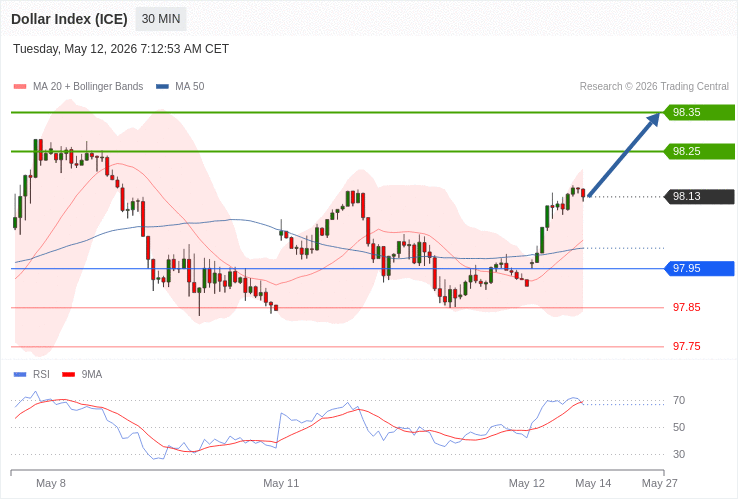The width and height of the screenshot is (738, 500).
Task: Toggle the MA 20 + Bollinger Bands legend
Action: (79, 87)
